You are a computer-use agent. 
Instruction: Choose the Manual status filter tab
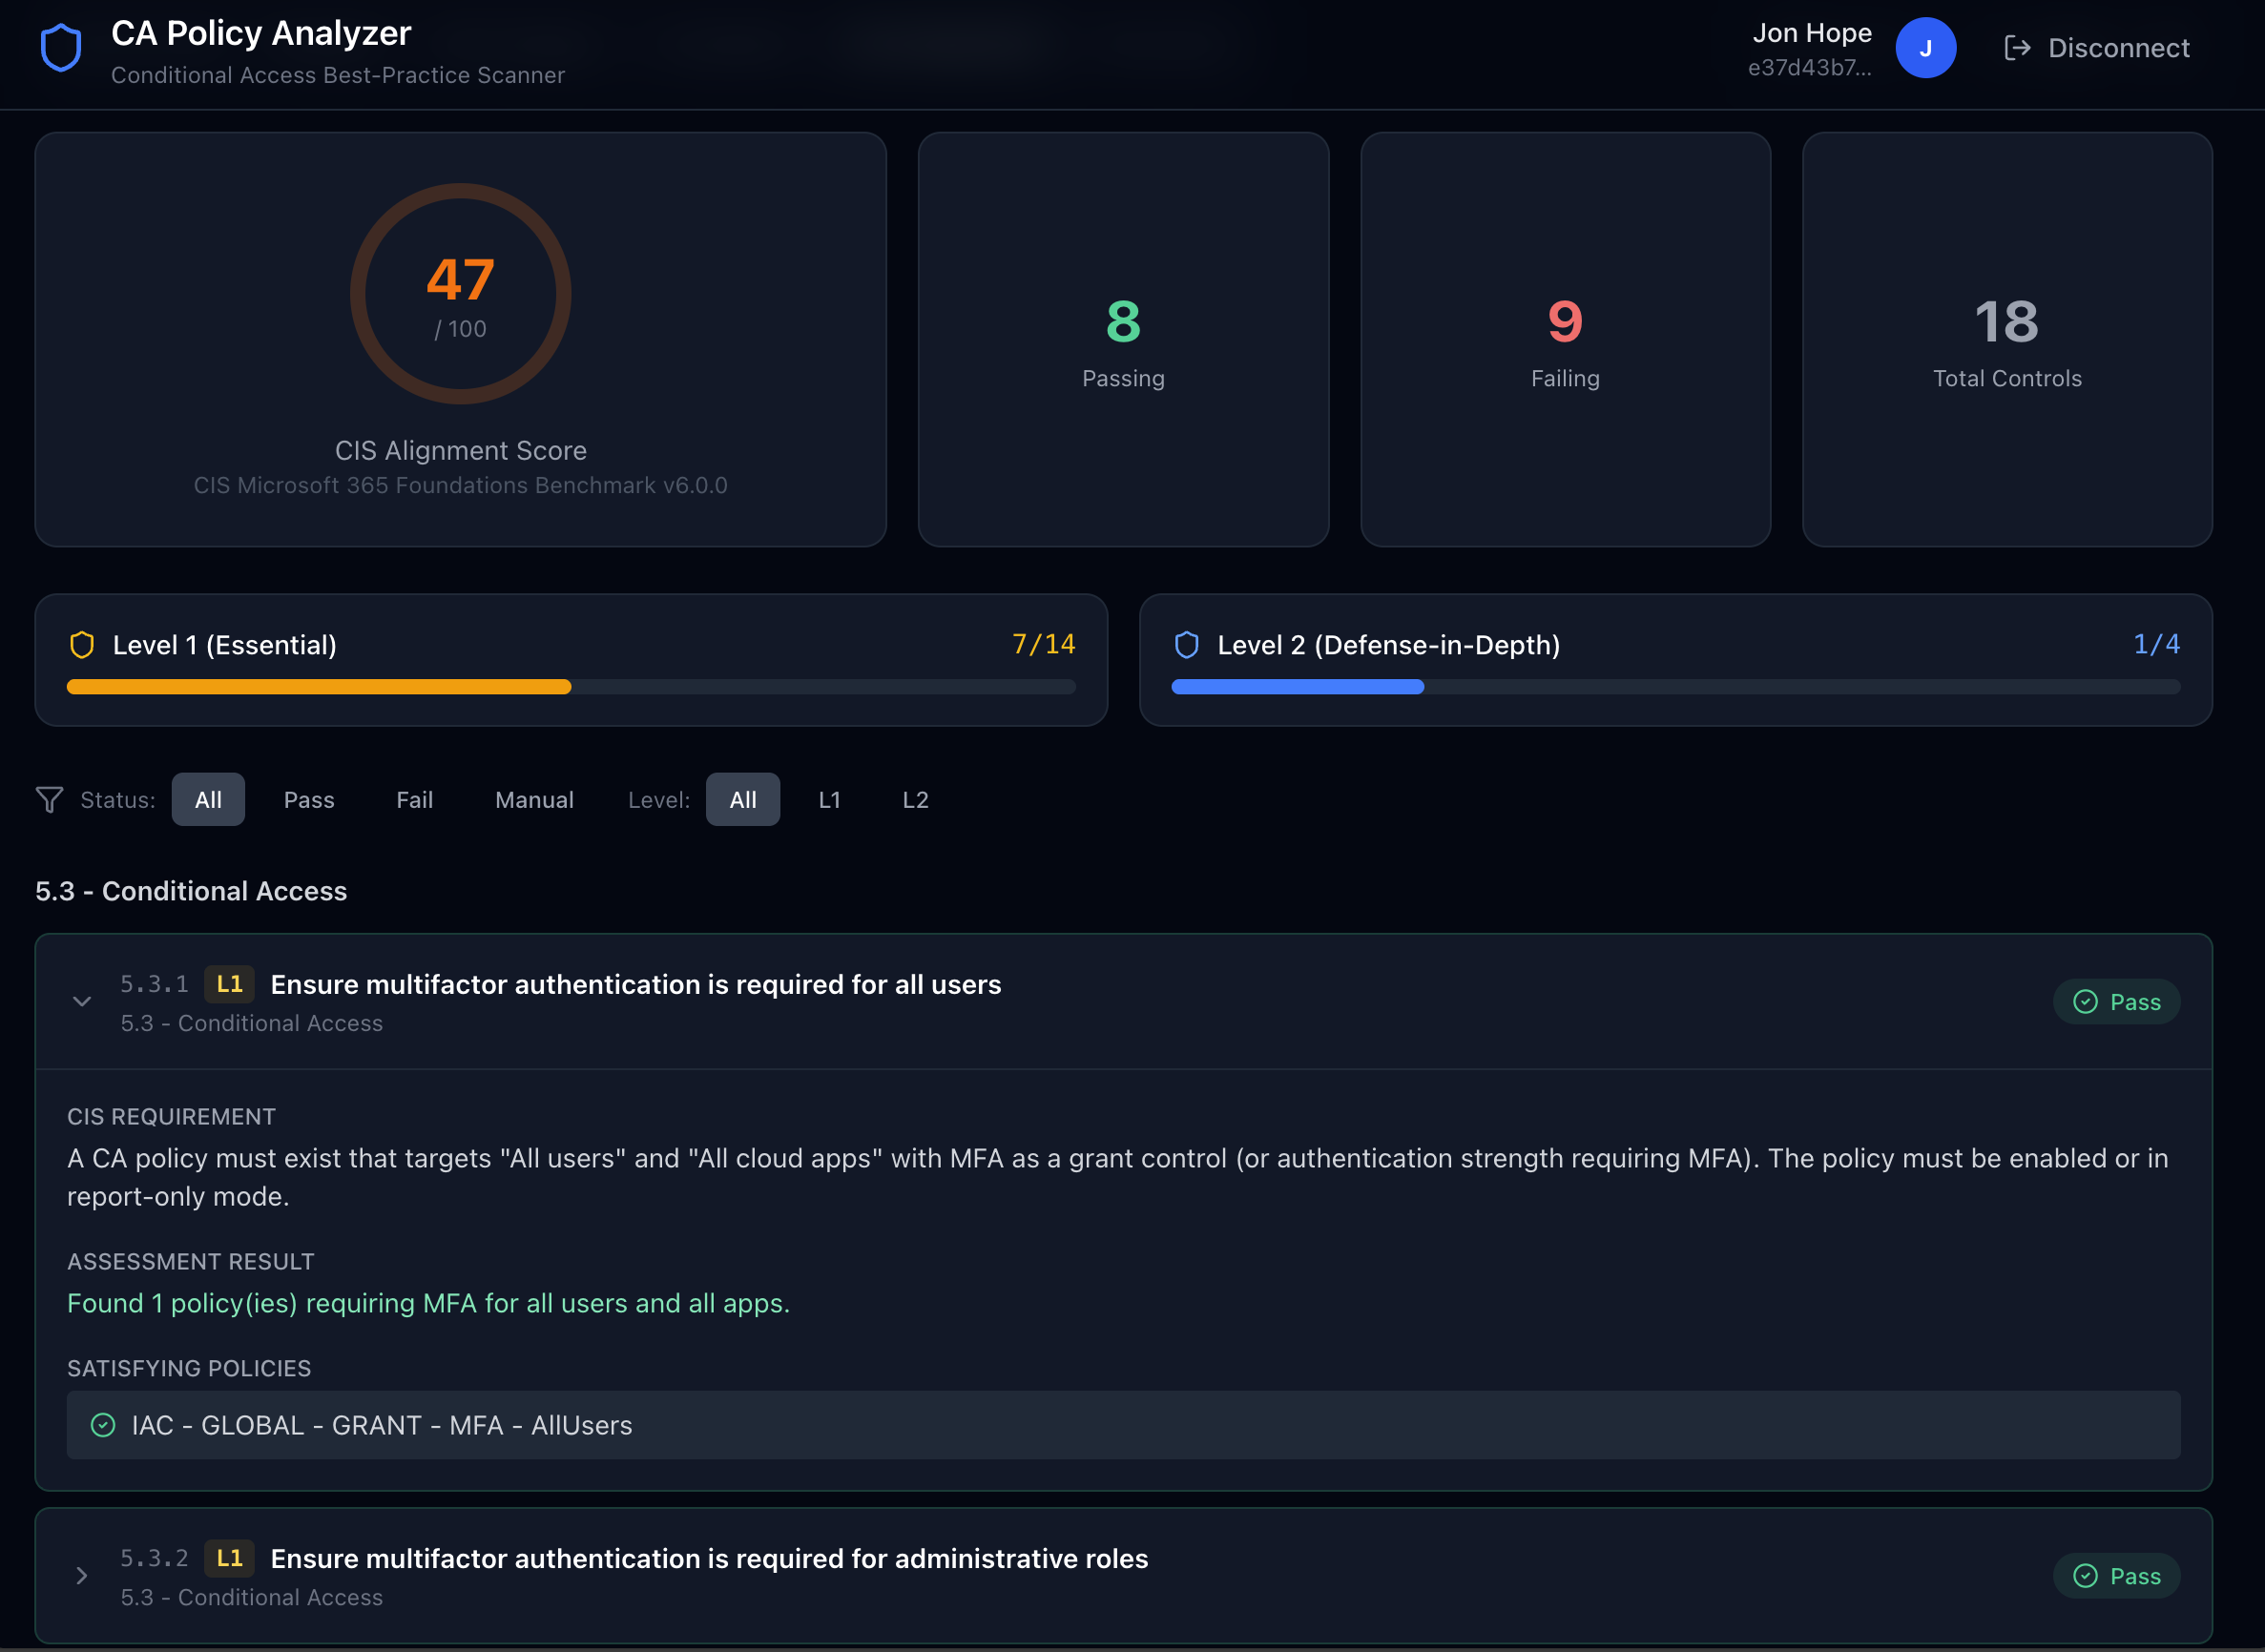click(x=534, y=800)
